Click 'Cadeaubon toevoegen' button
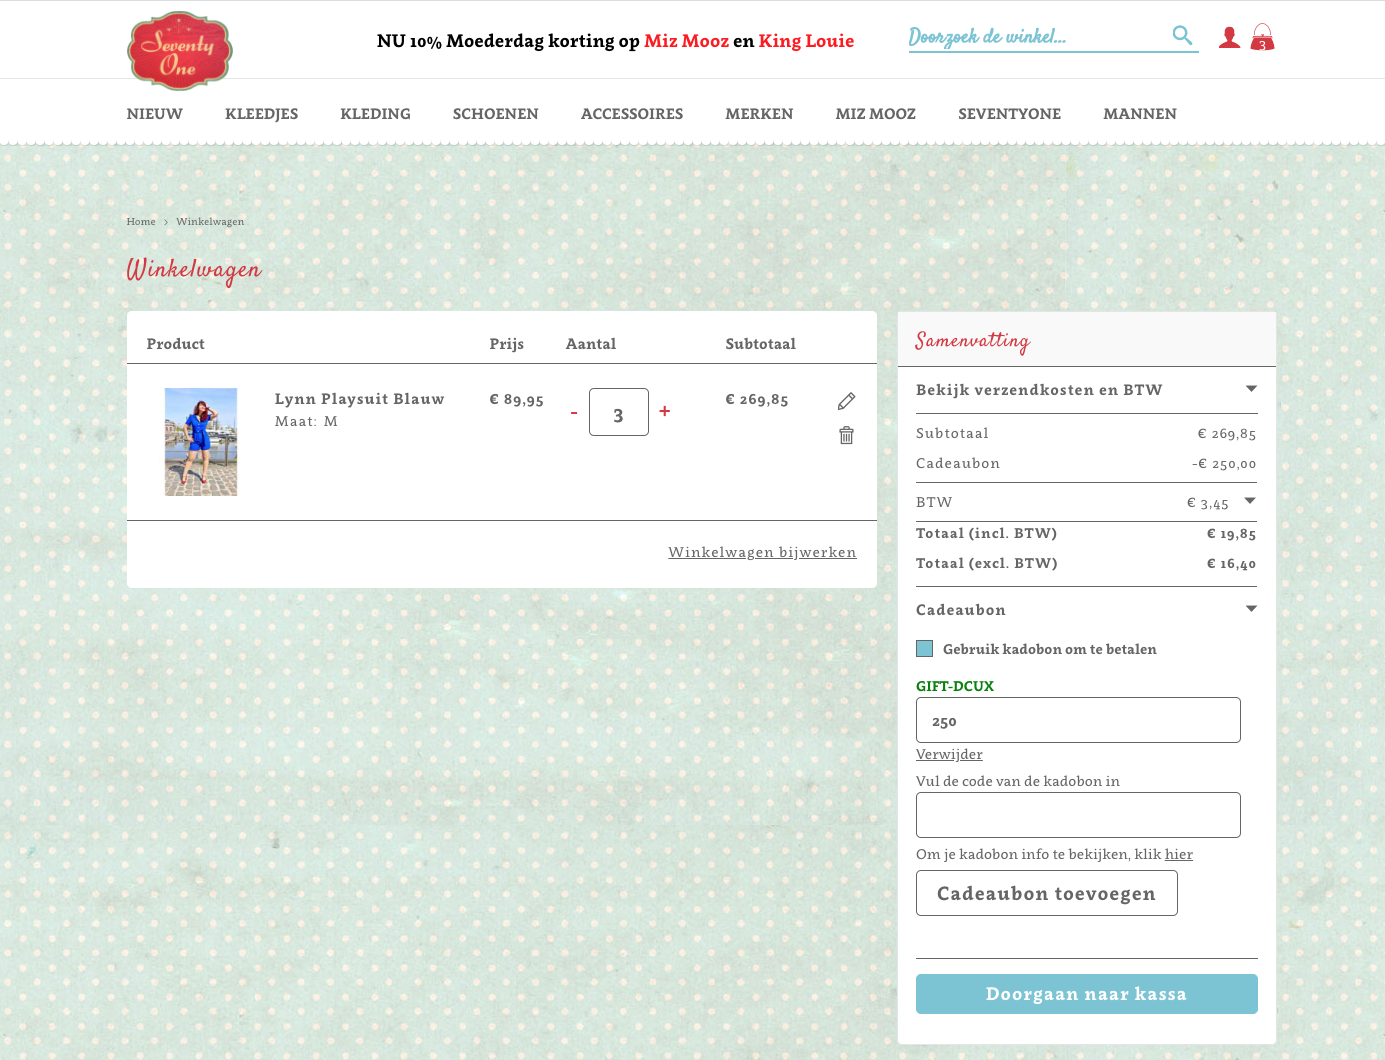This screenshot has height=1060, width=1385. 1046,893
